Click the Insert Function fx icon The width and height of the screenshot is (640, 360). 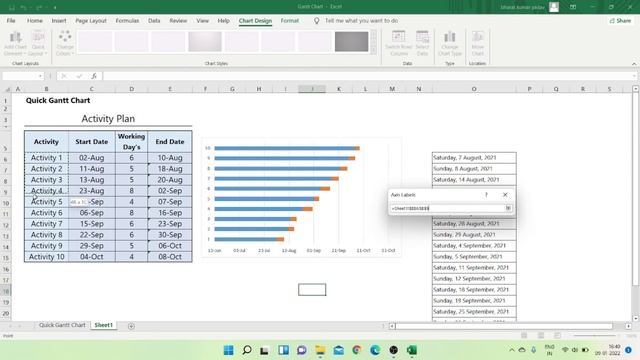(x=94, y=76)
